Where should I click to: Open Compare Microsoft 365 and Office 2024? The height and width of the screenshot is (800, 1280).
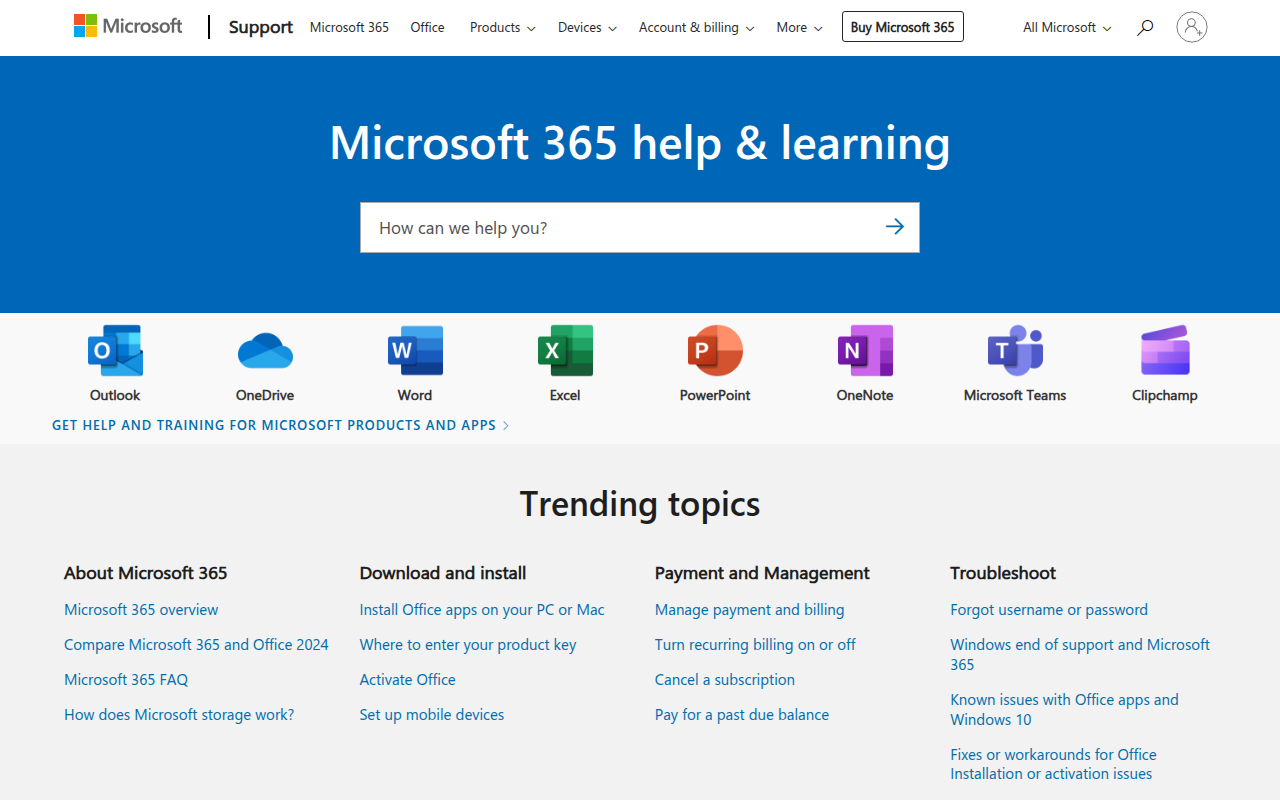tap(196, 645)
